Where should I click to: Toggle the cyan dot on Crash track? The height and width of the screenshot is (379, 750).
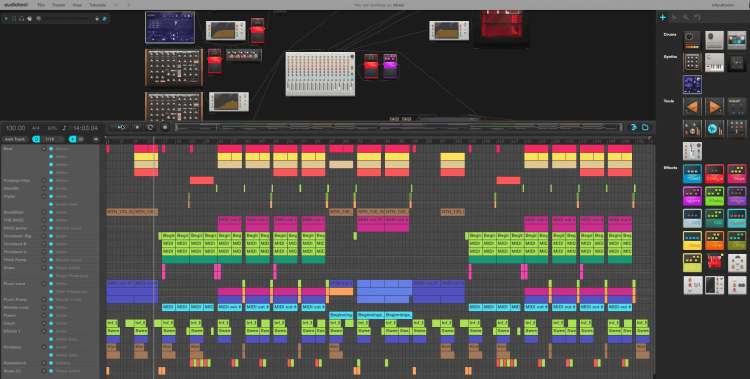51,323
